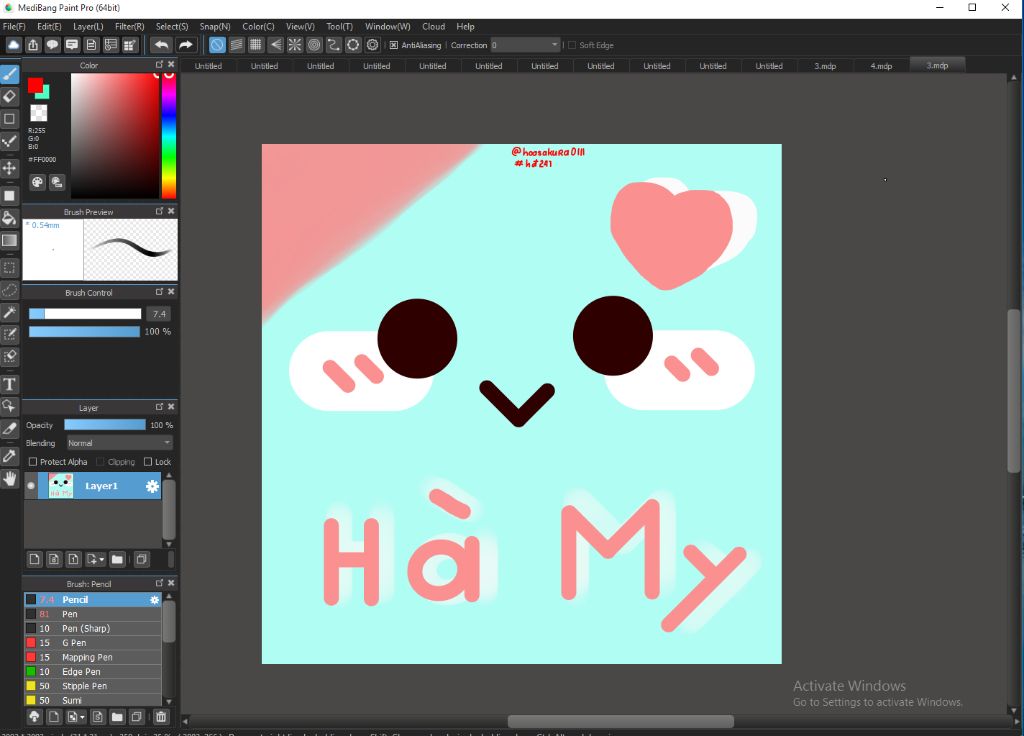Open the Blending mode dropdown

pos(119,443)
